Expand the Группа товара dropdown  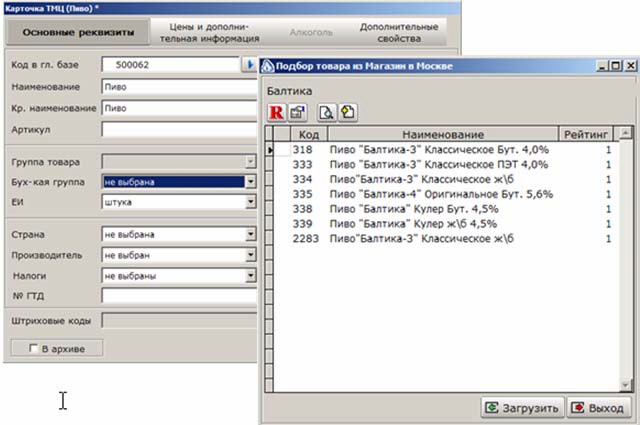pos(251,162)
